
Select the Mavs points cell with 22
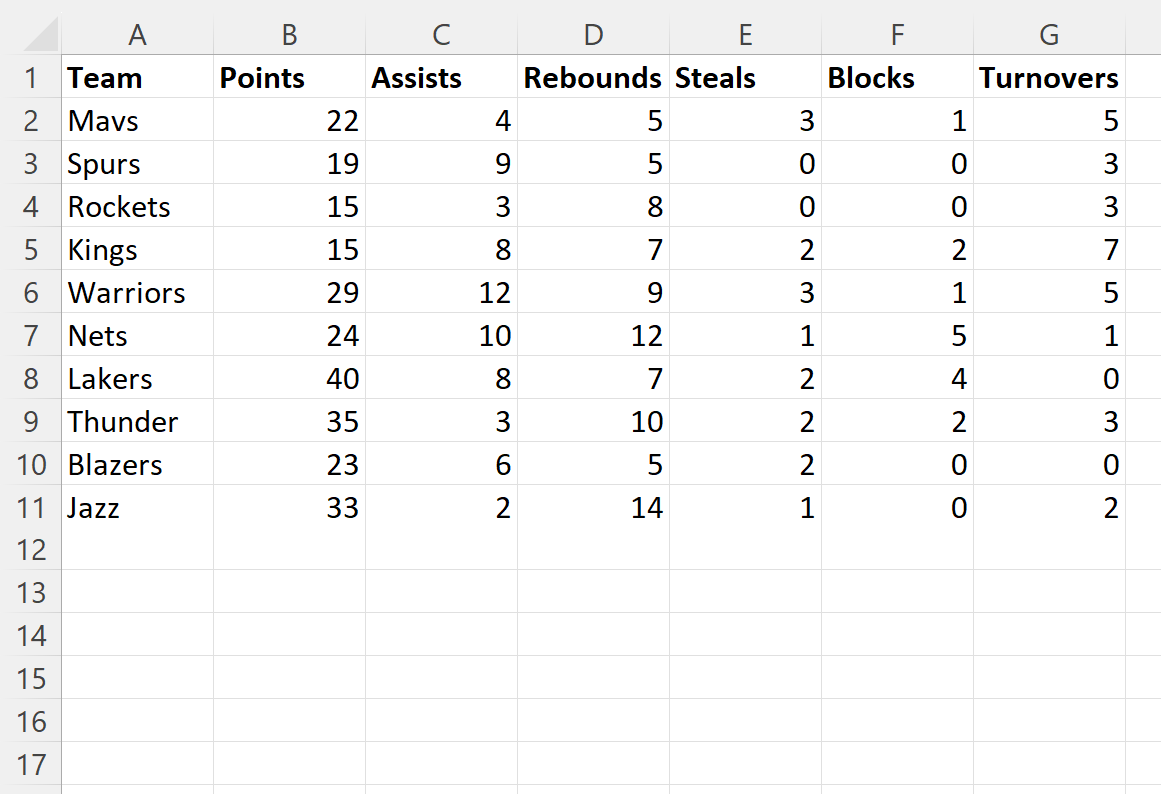click(x=290, y=120)
